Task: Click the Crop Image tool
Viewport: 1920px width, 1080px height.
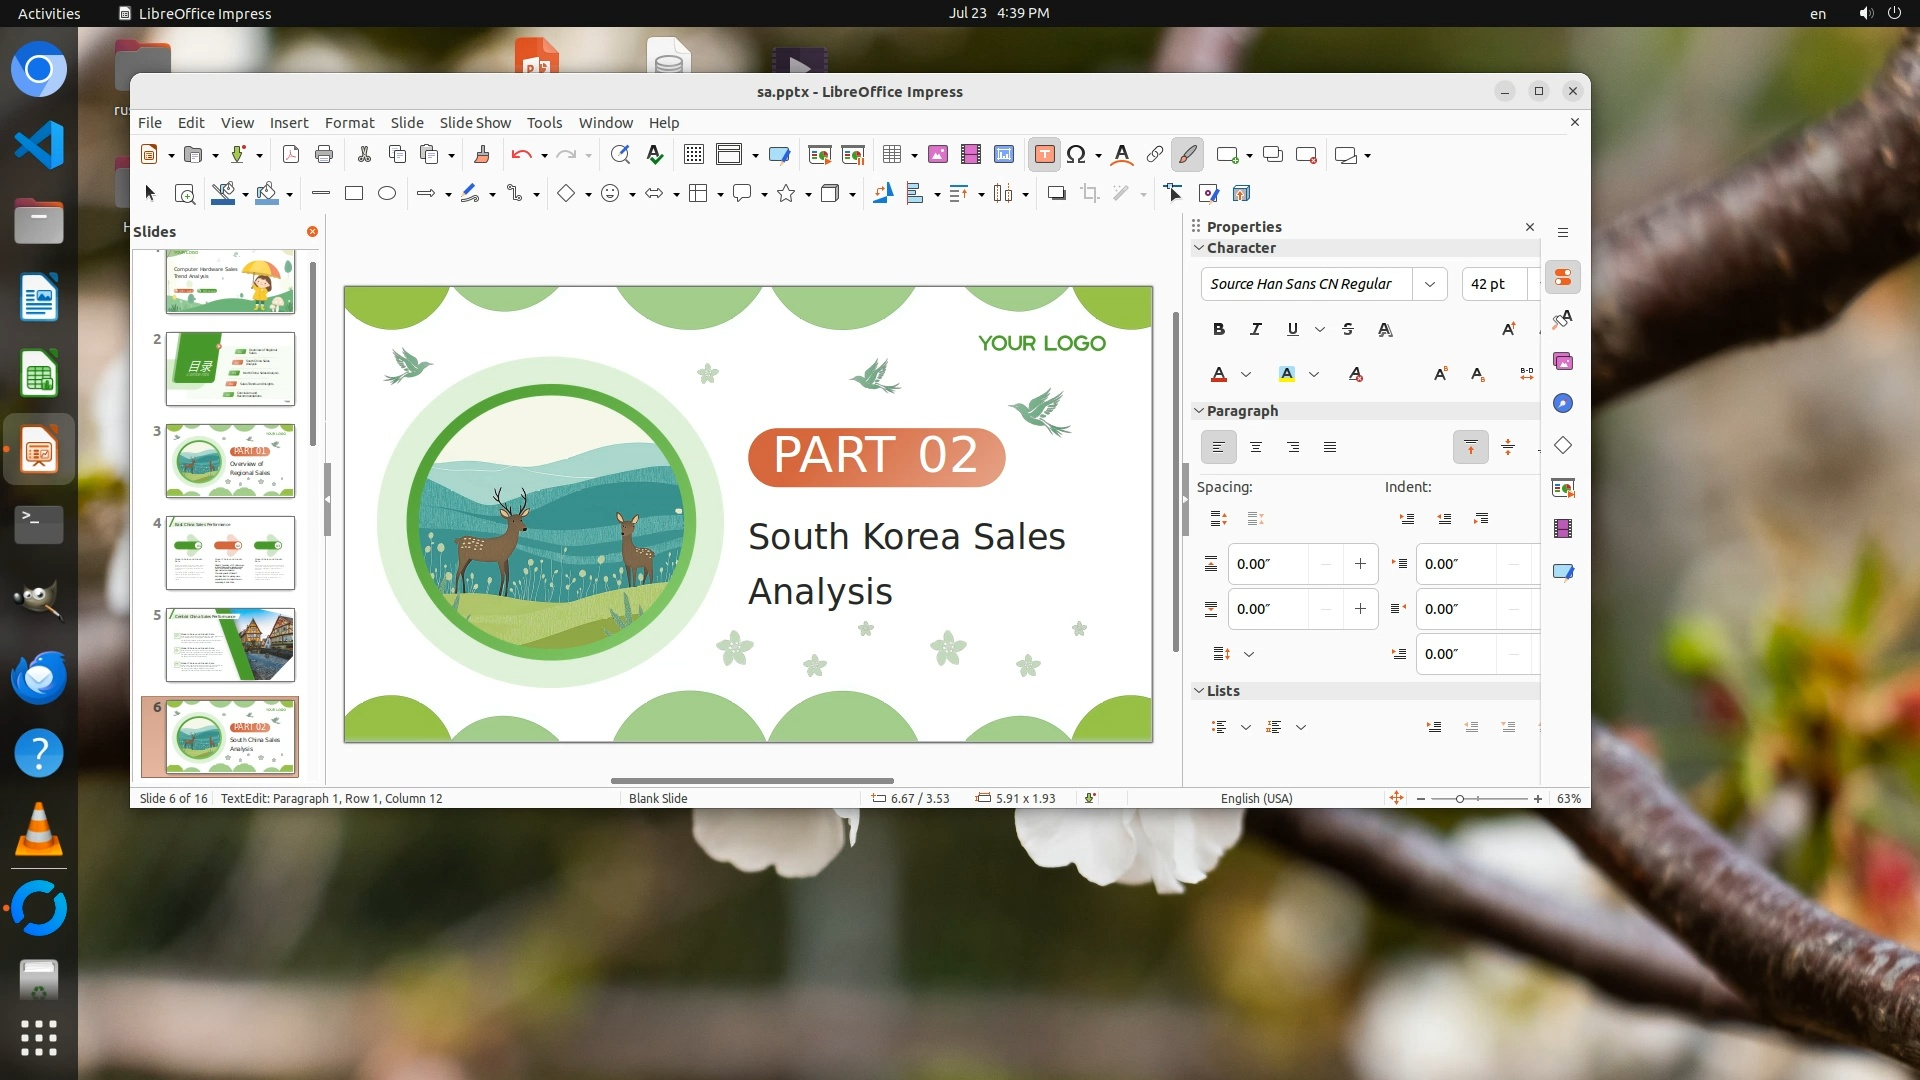Action: pyautogui.click(x=1089, y=193)
